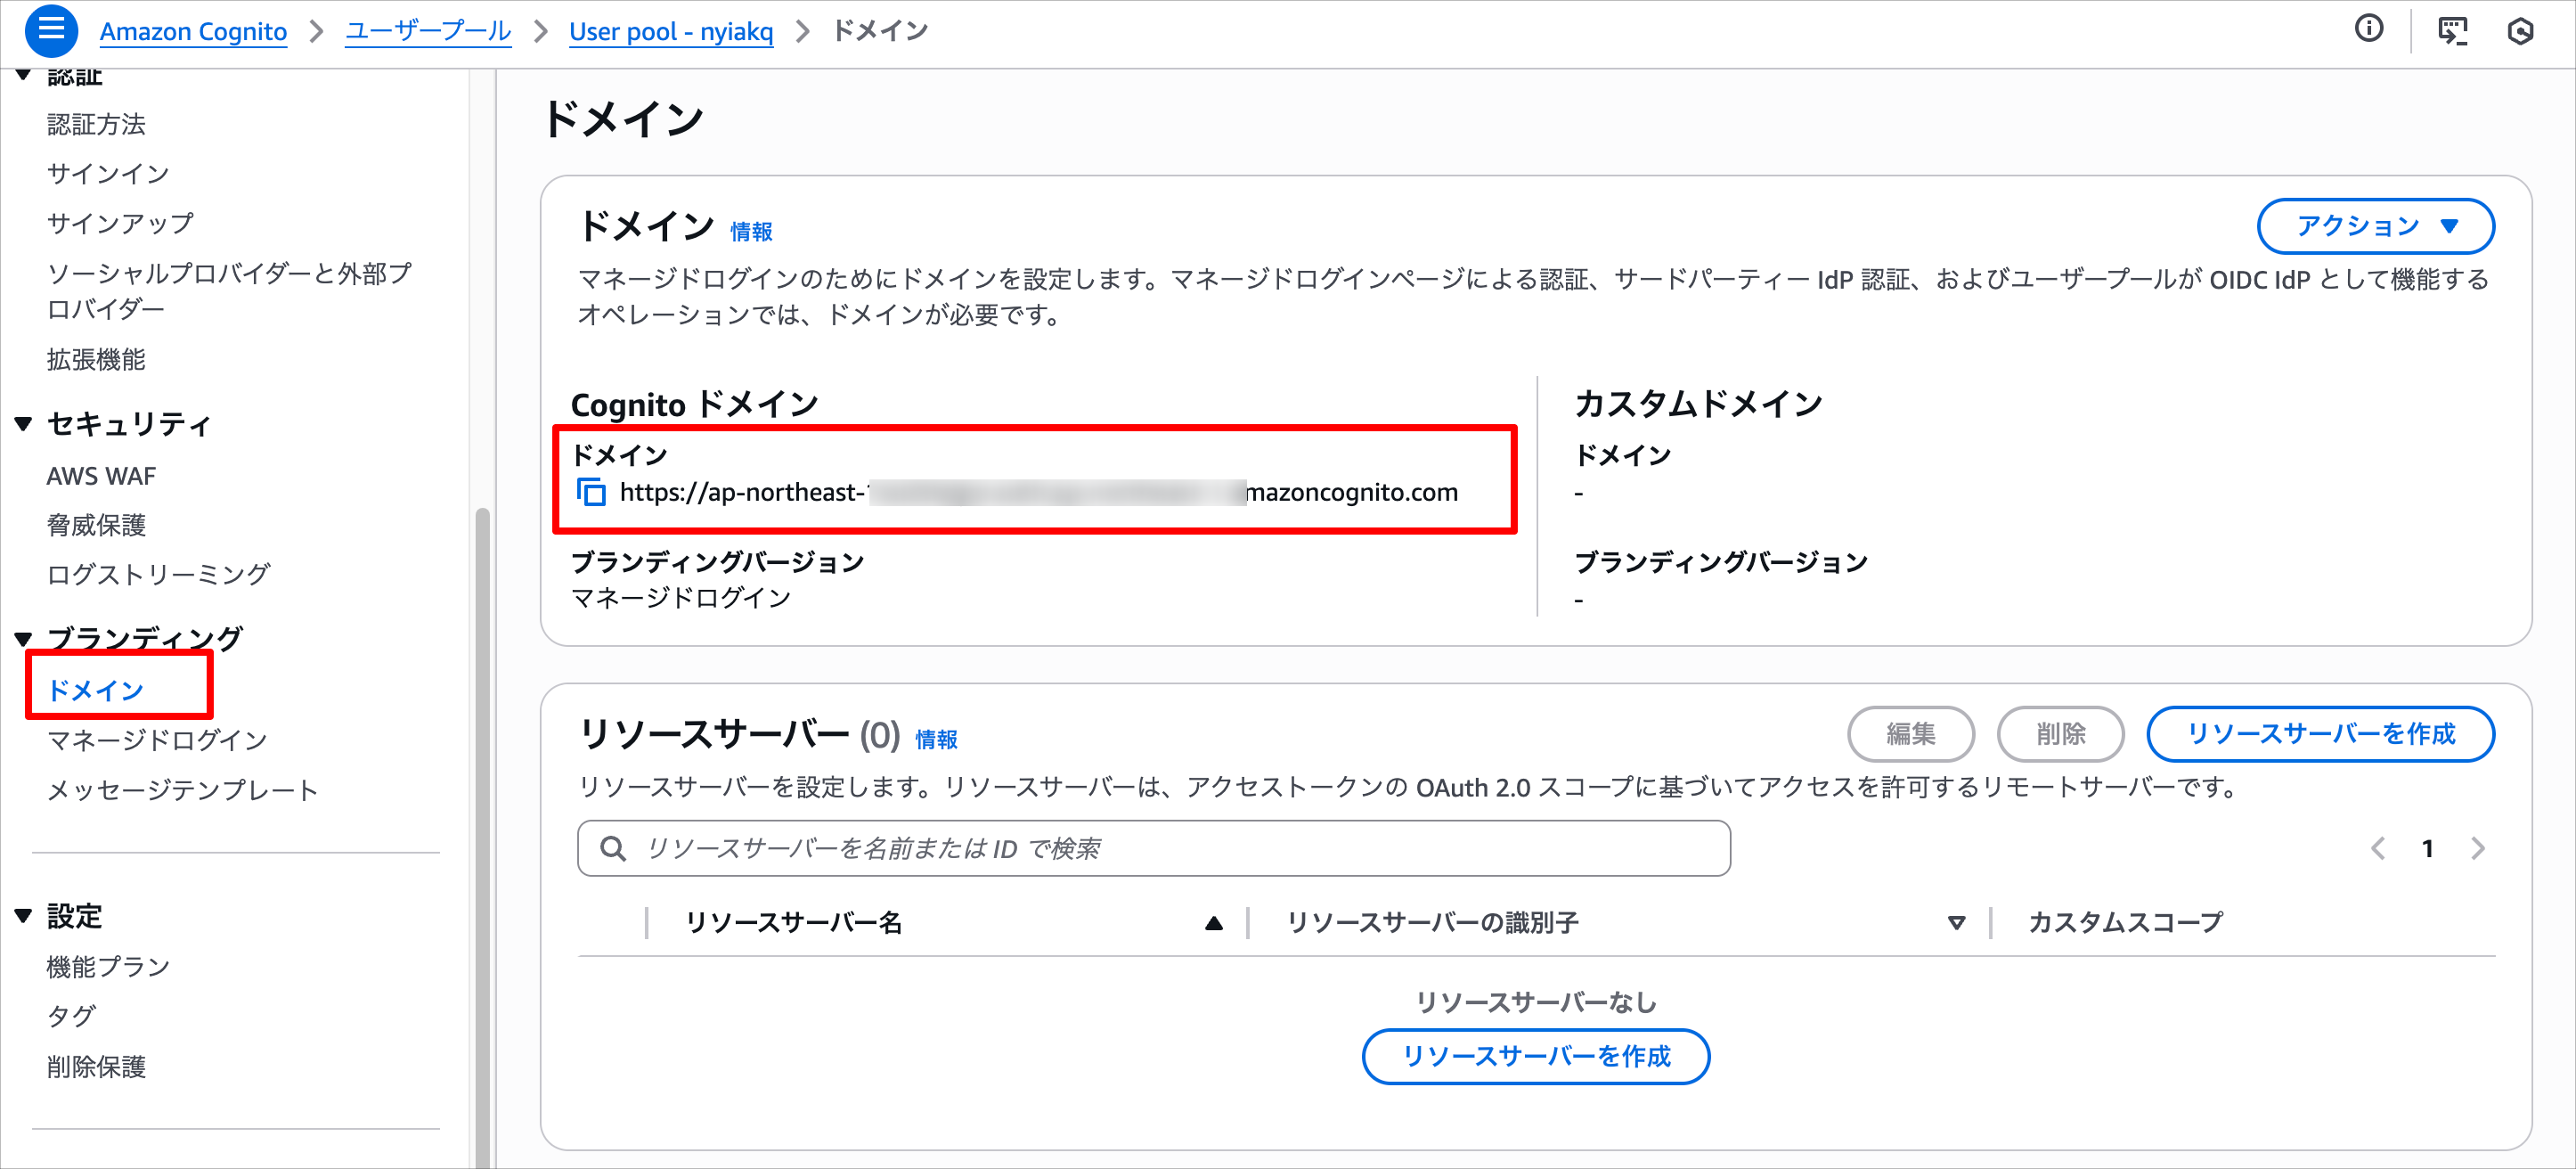
Task: Click the search magnifier icon in resource server field
Action: coord(613,849)
